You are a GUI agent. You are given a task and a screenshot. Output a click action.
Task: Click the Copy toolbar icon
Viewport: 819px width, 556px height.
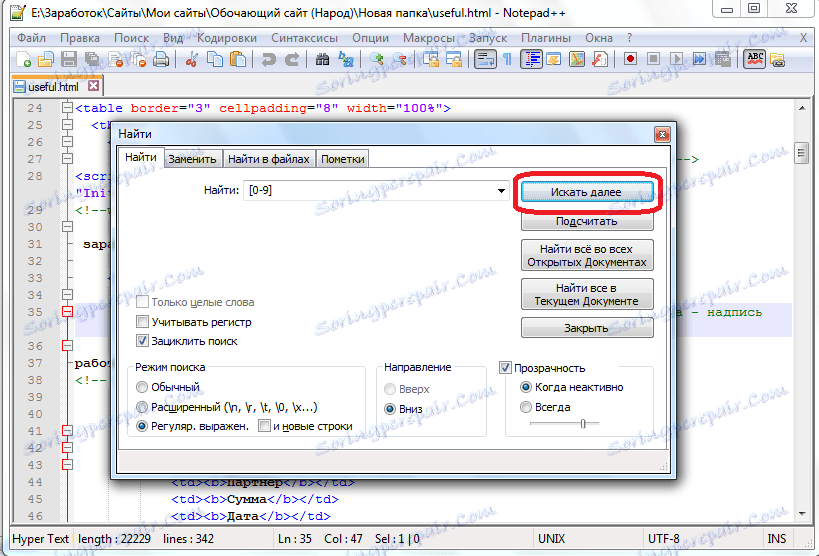215,60
